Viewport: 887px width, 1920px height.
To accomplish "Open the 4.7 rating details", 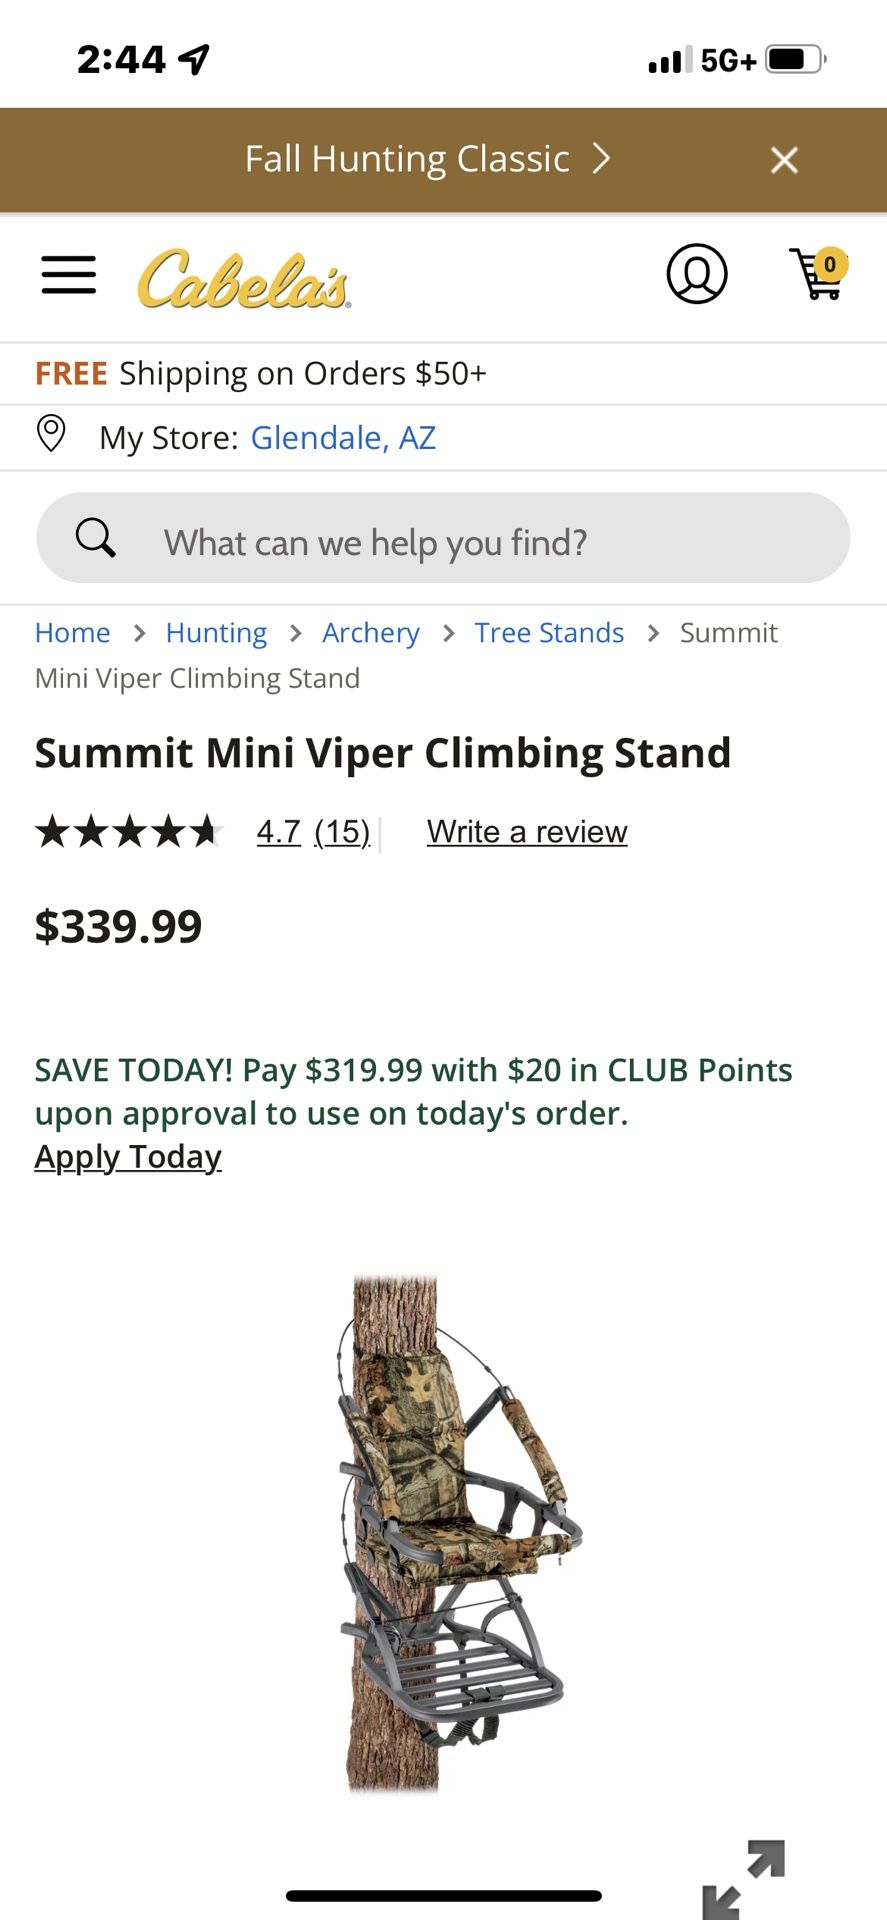I will 278,832.
